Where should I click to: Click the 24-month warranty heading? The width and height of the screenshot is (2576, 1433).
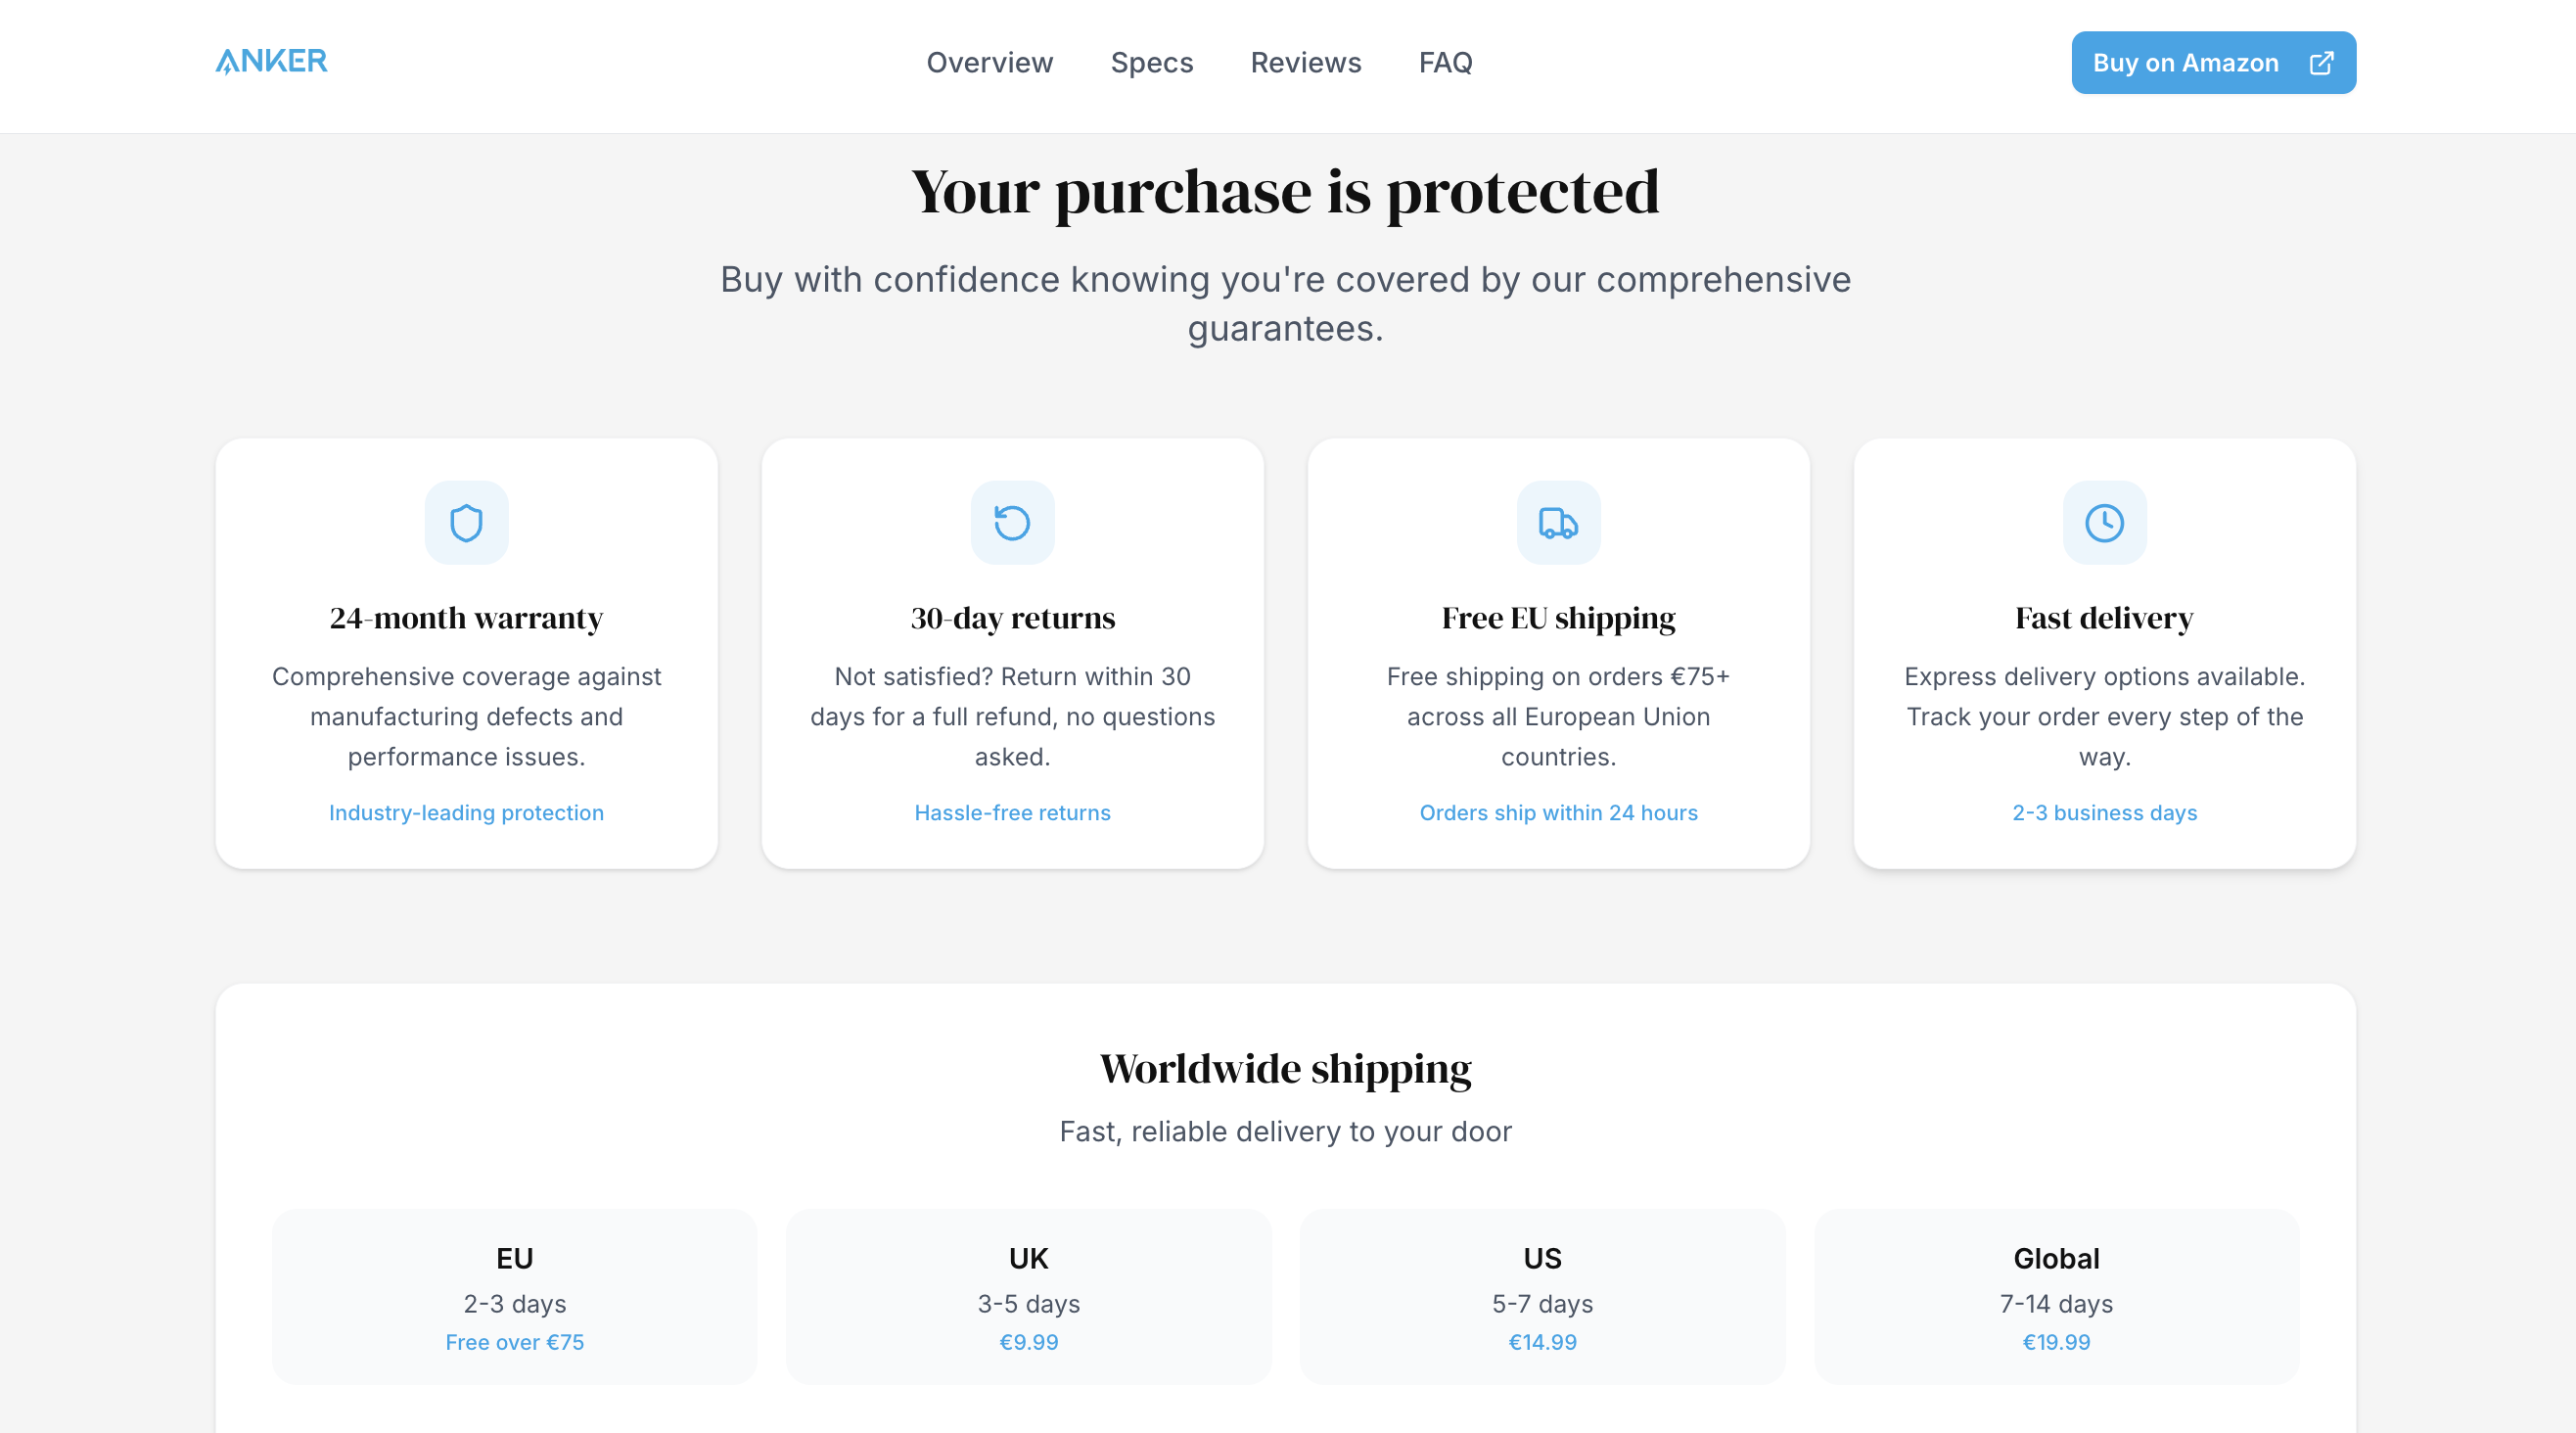466,618
